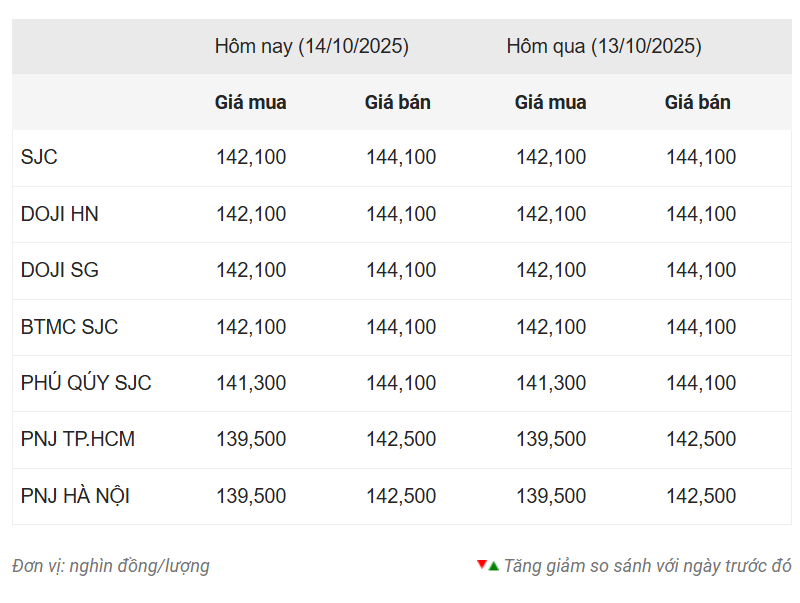Select the Hôm nay (14/10/2025) column header

[x=311, y=46]
